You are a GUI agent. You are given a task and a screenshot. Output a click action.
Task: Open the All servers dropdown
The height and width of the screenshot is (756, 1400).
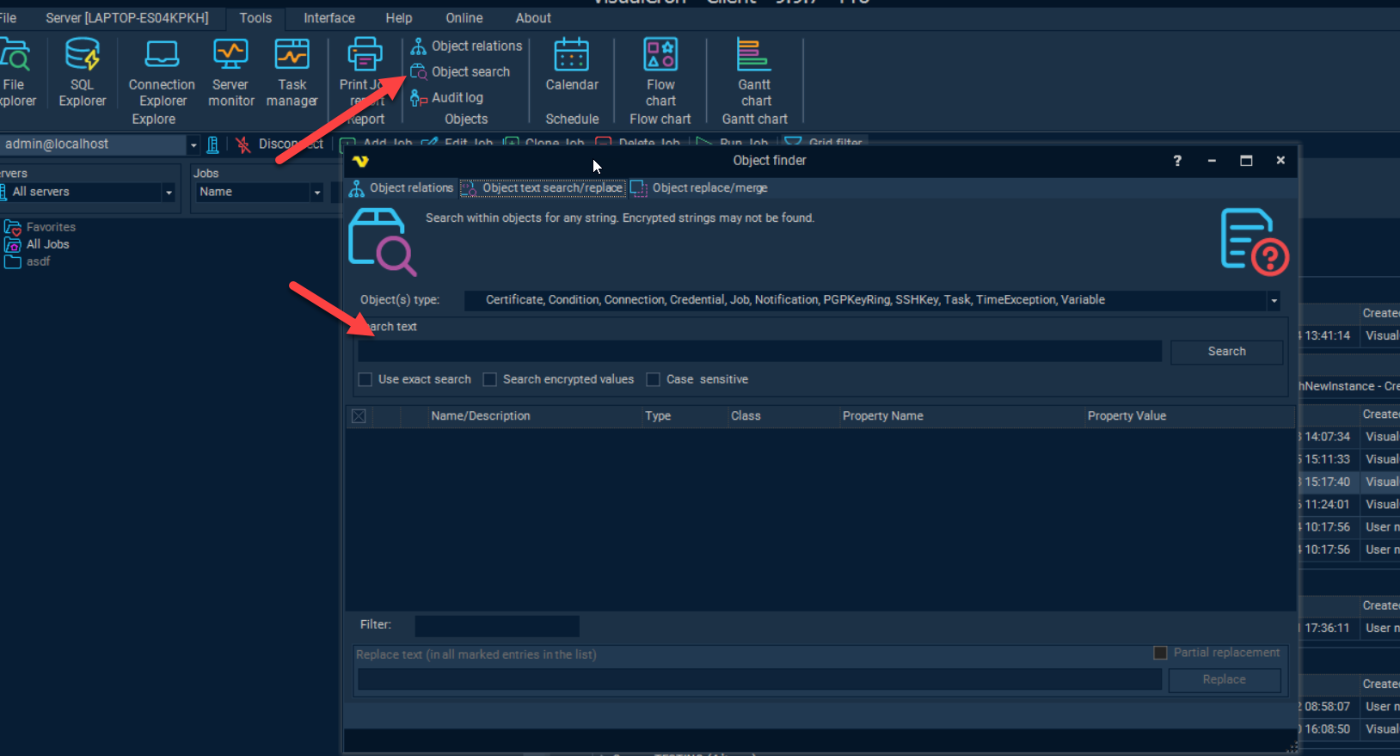coord(168,193)
